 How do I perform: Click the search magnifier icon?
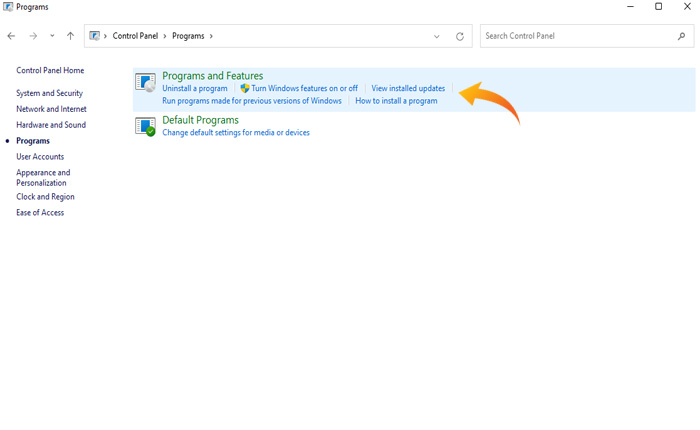click(682, 36)
